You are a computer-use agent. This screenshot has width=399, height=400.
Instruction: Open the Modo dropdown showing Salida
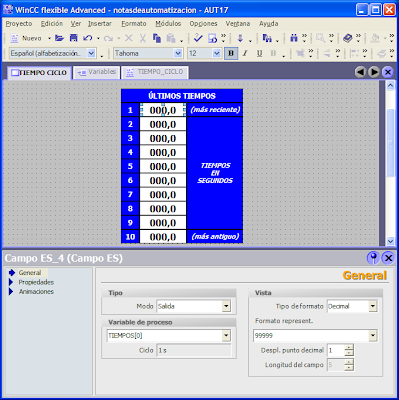pos(226,306)
